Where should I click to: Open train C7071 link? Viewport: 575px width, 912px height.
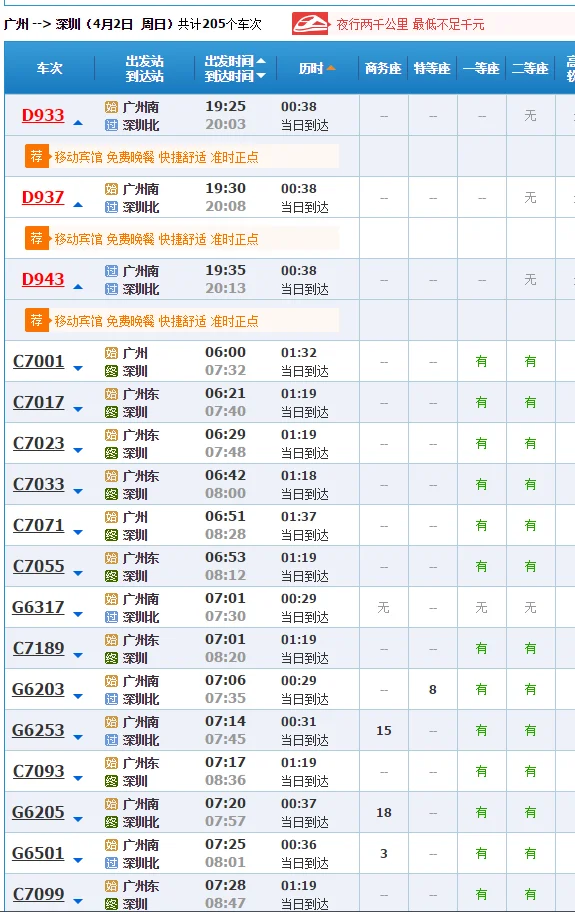(38, 525)
